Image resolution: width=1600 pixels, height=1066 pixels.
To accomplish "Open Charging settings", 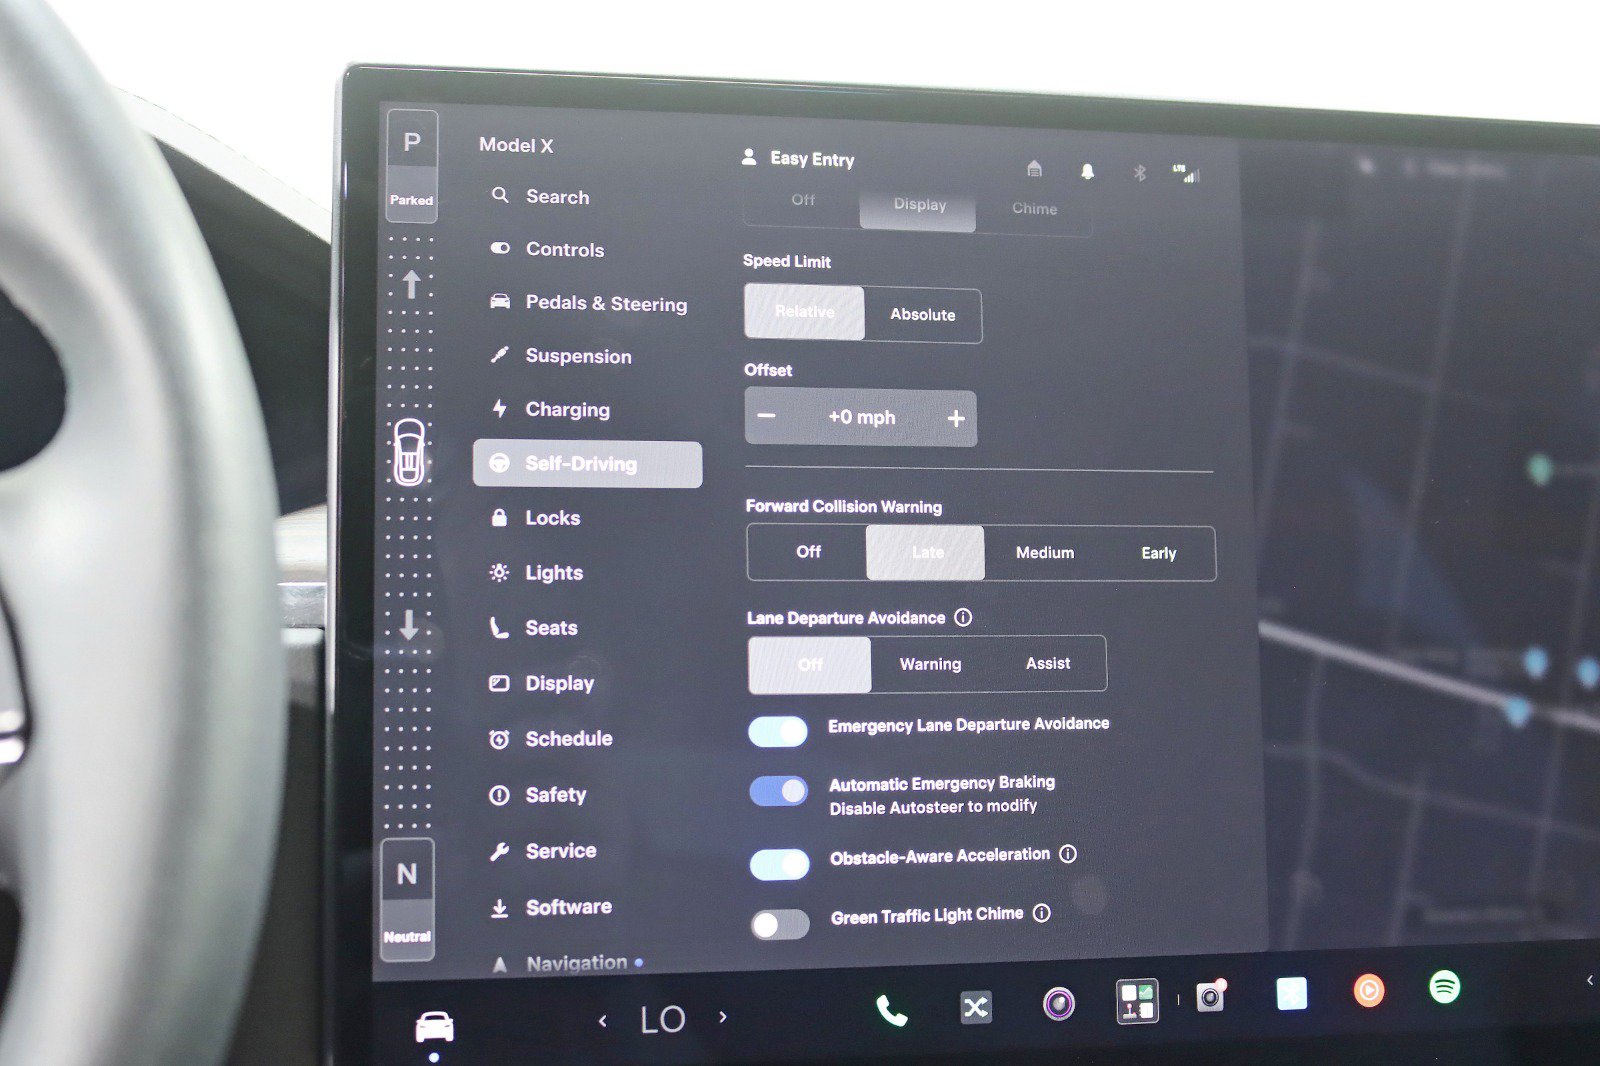I will pos(550,409).
